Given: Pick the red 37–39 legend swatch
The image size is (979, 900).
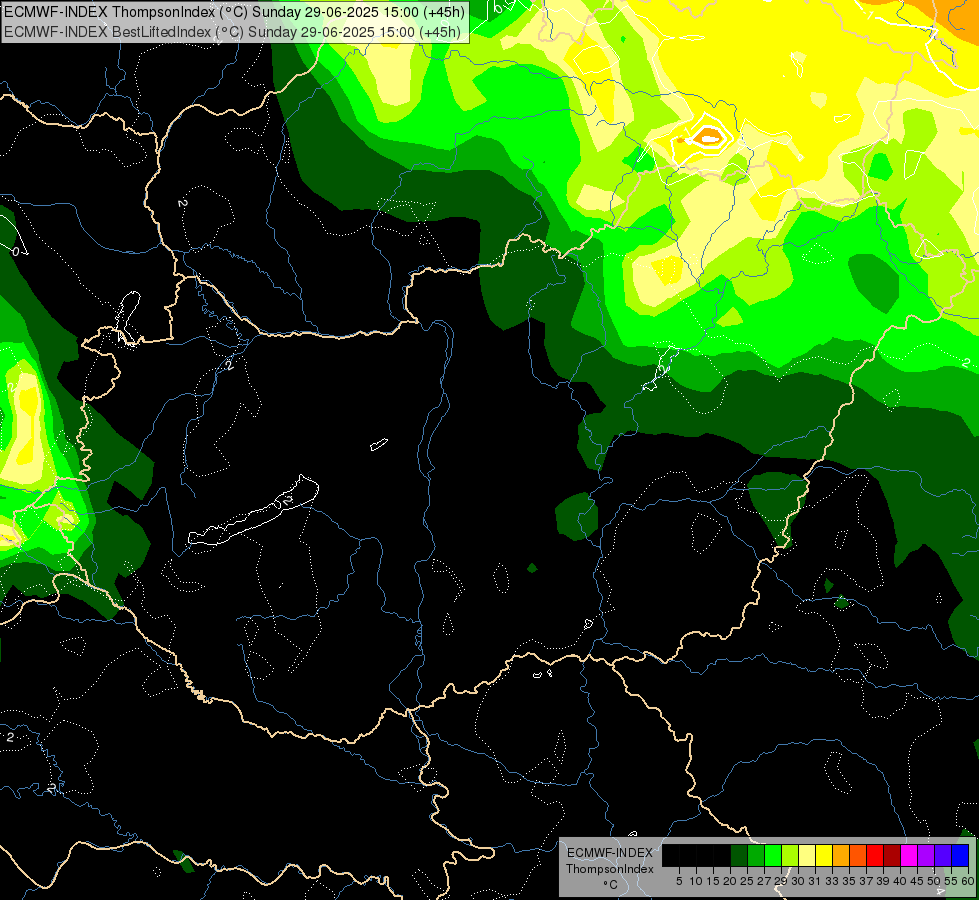Looking at the screenshot, I should (875, 855).
